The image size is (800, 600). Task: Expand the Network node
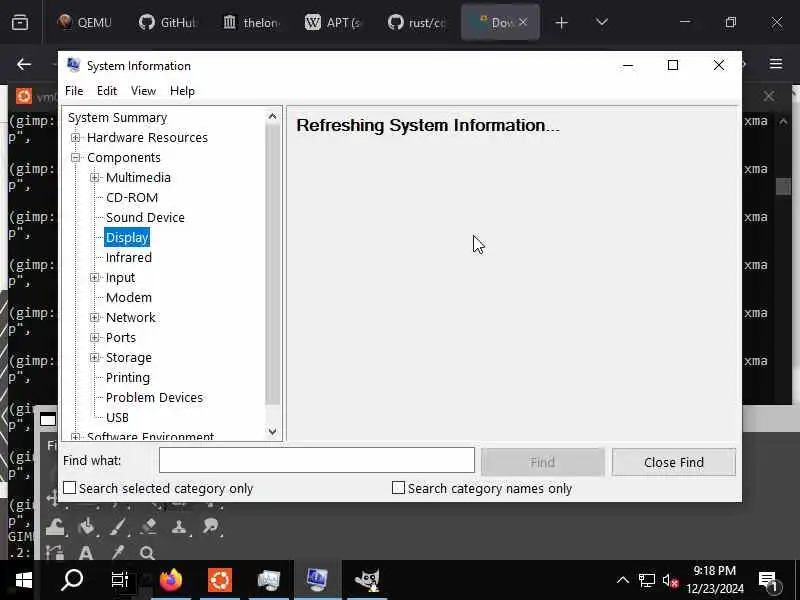coord(94,317)
